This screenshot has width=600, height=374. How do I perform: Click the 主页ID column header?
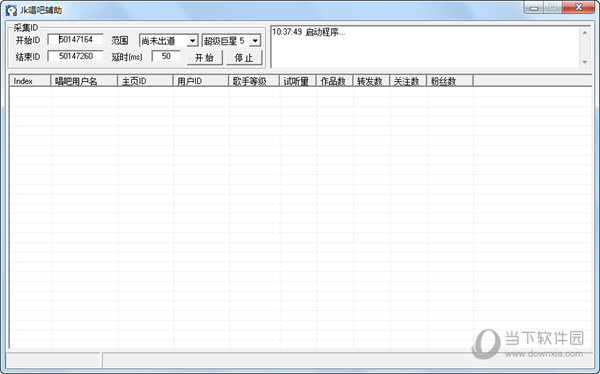click(145, 81)
